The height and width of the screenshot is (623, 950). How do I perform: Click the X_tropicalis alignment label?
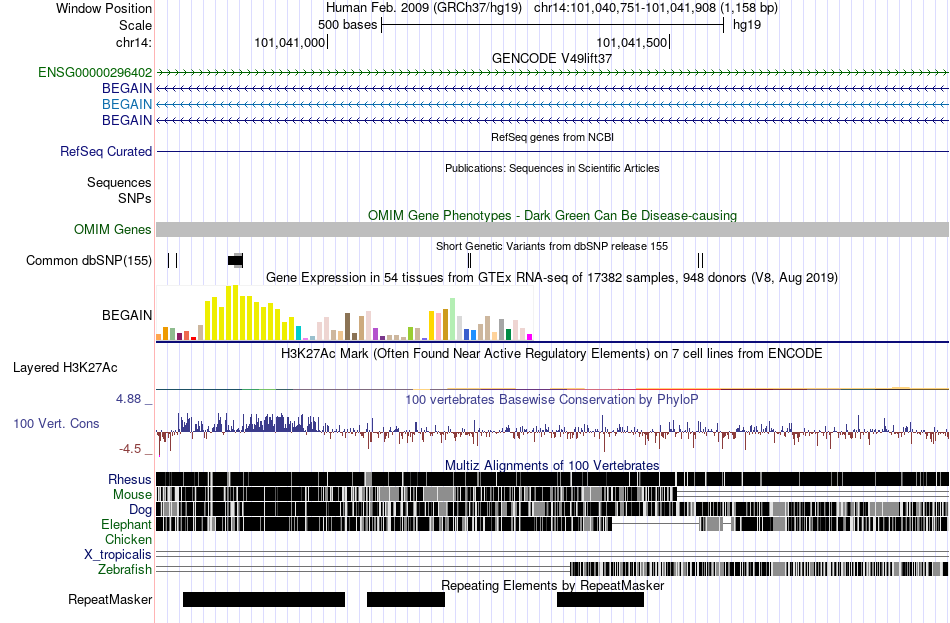(118, 555)
